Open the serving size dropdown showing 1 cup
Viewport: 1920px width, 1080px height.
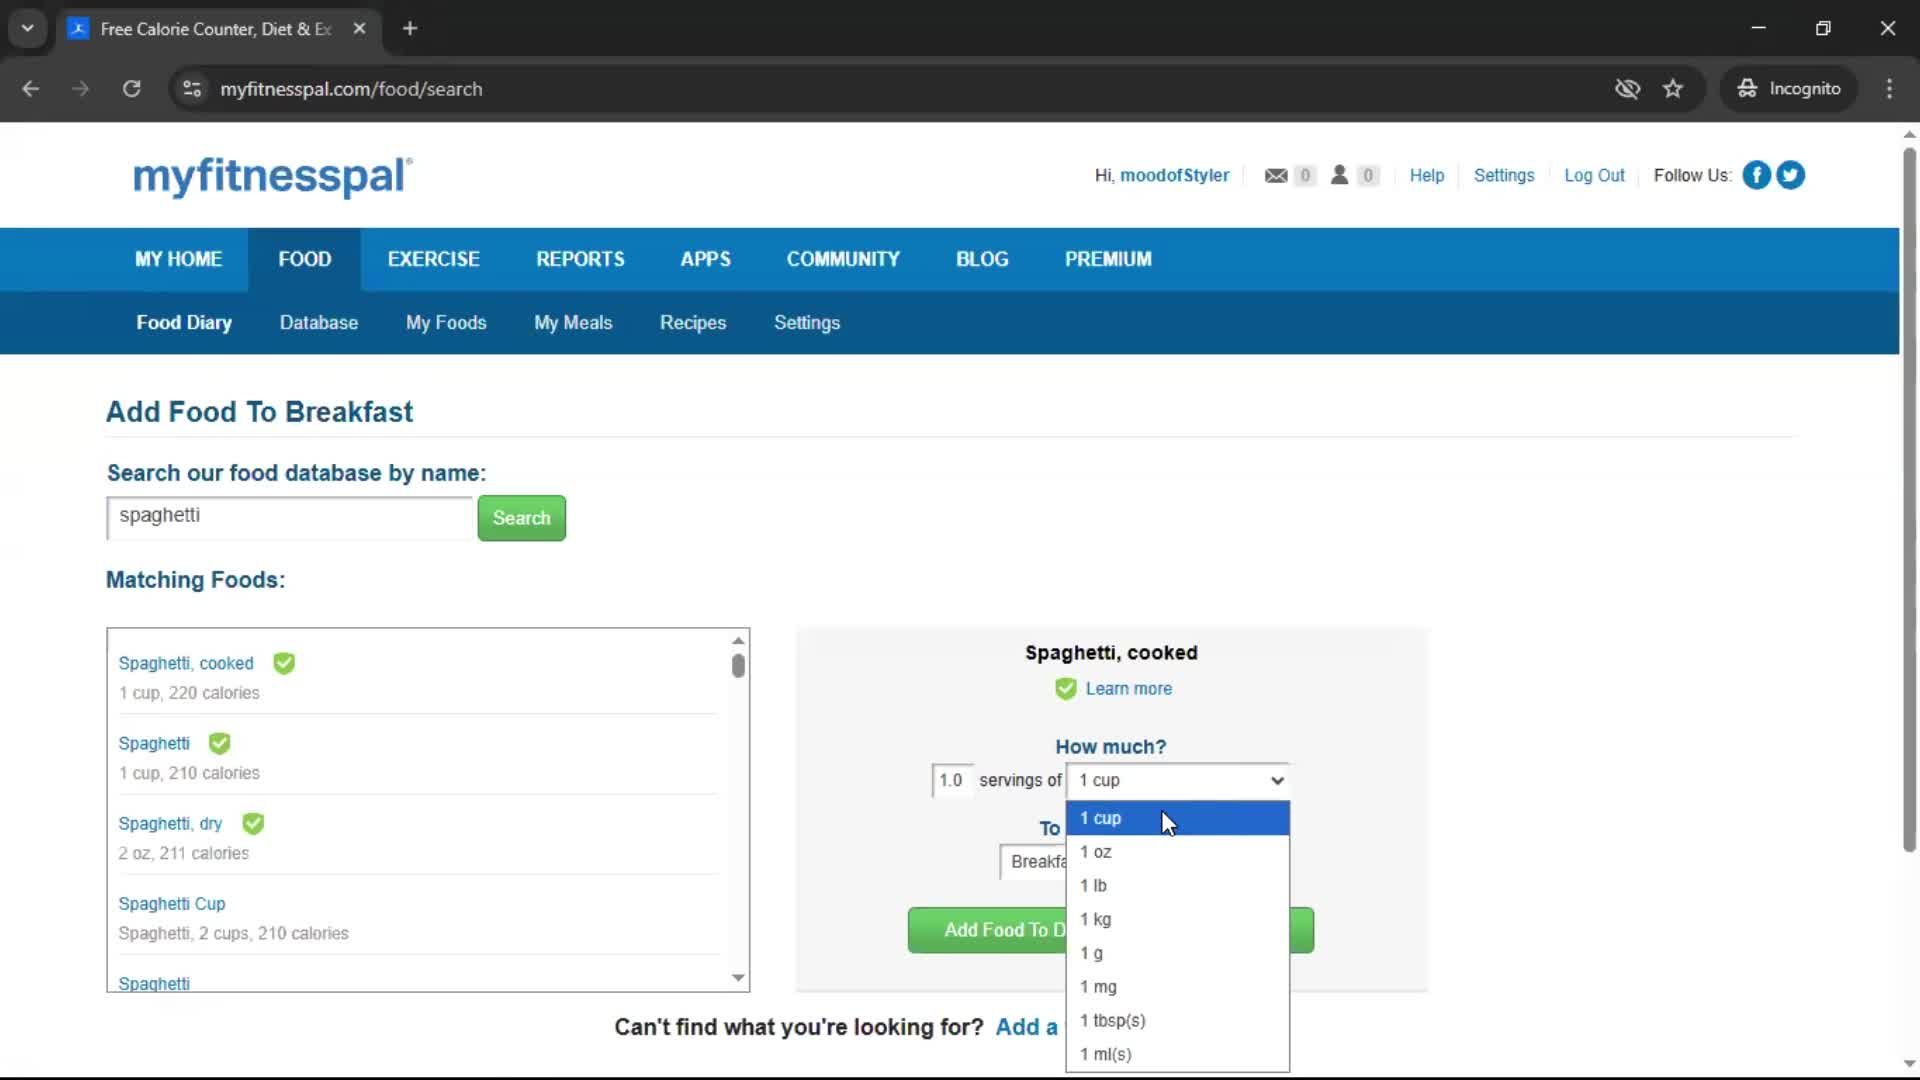(1178, 780)
